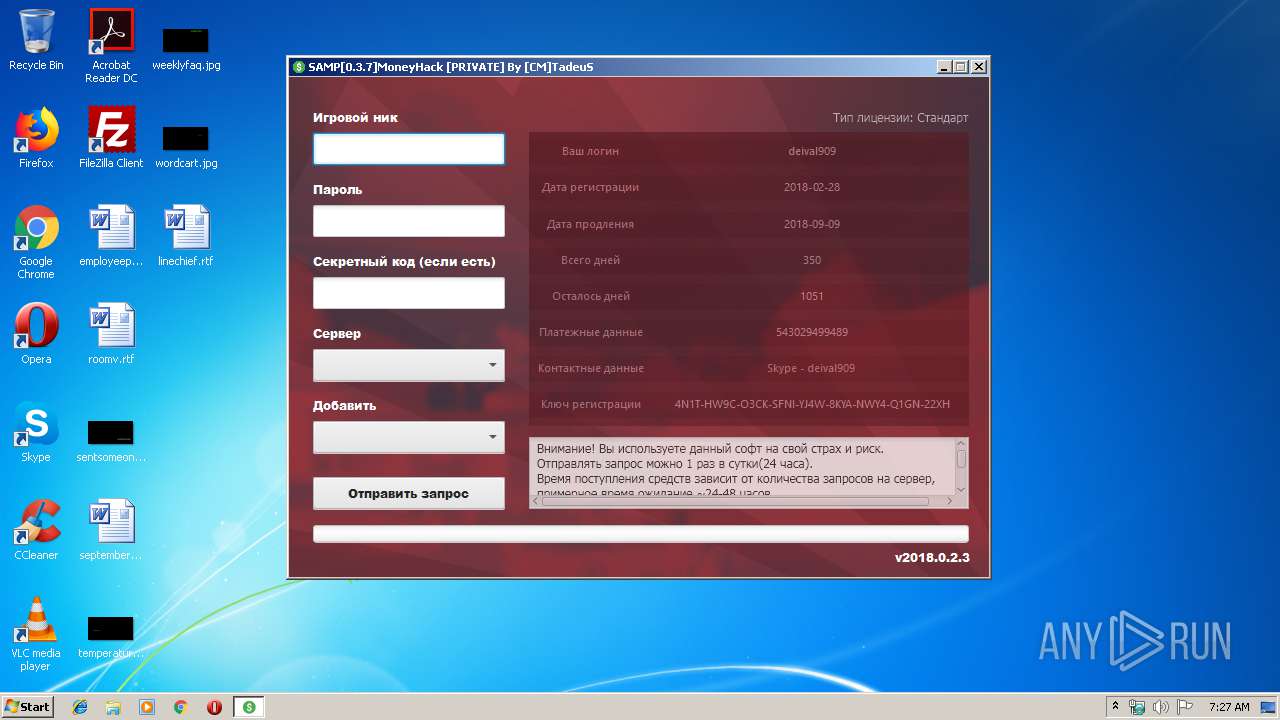This screenshot has width=1280, height=720.
Task: Launch media player from taskbar
Action: click(147, 707)
